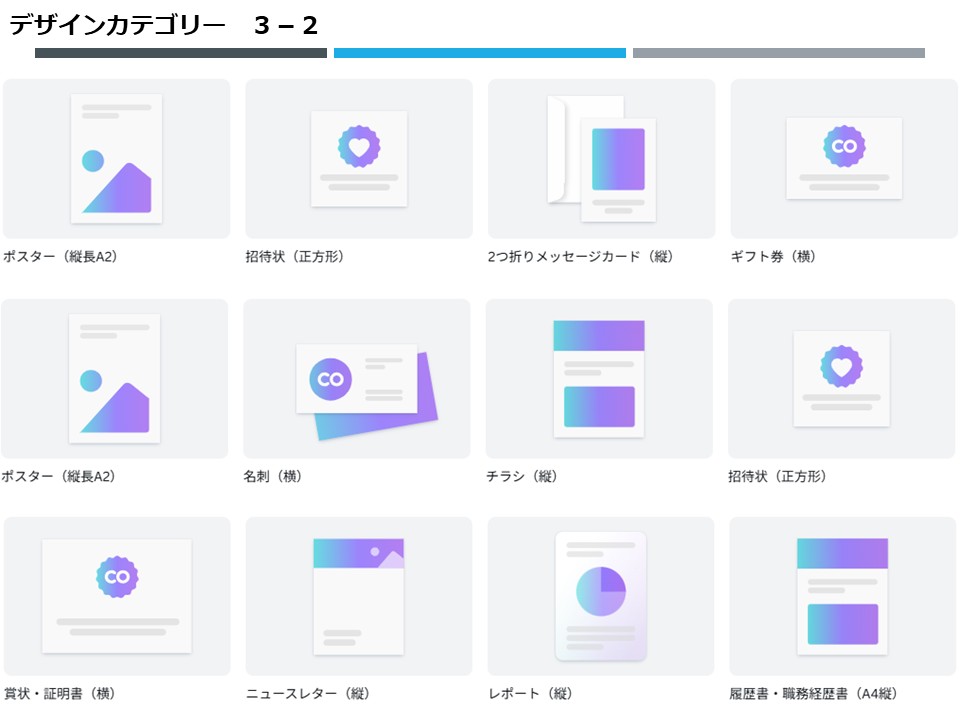Click the ポスター thumbnail beside 名刺 card

[x=114, y=378]
